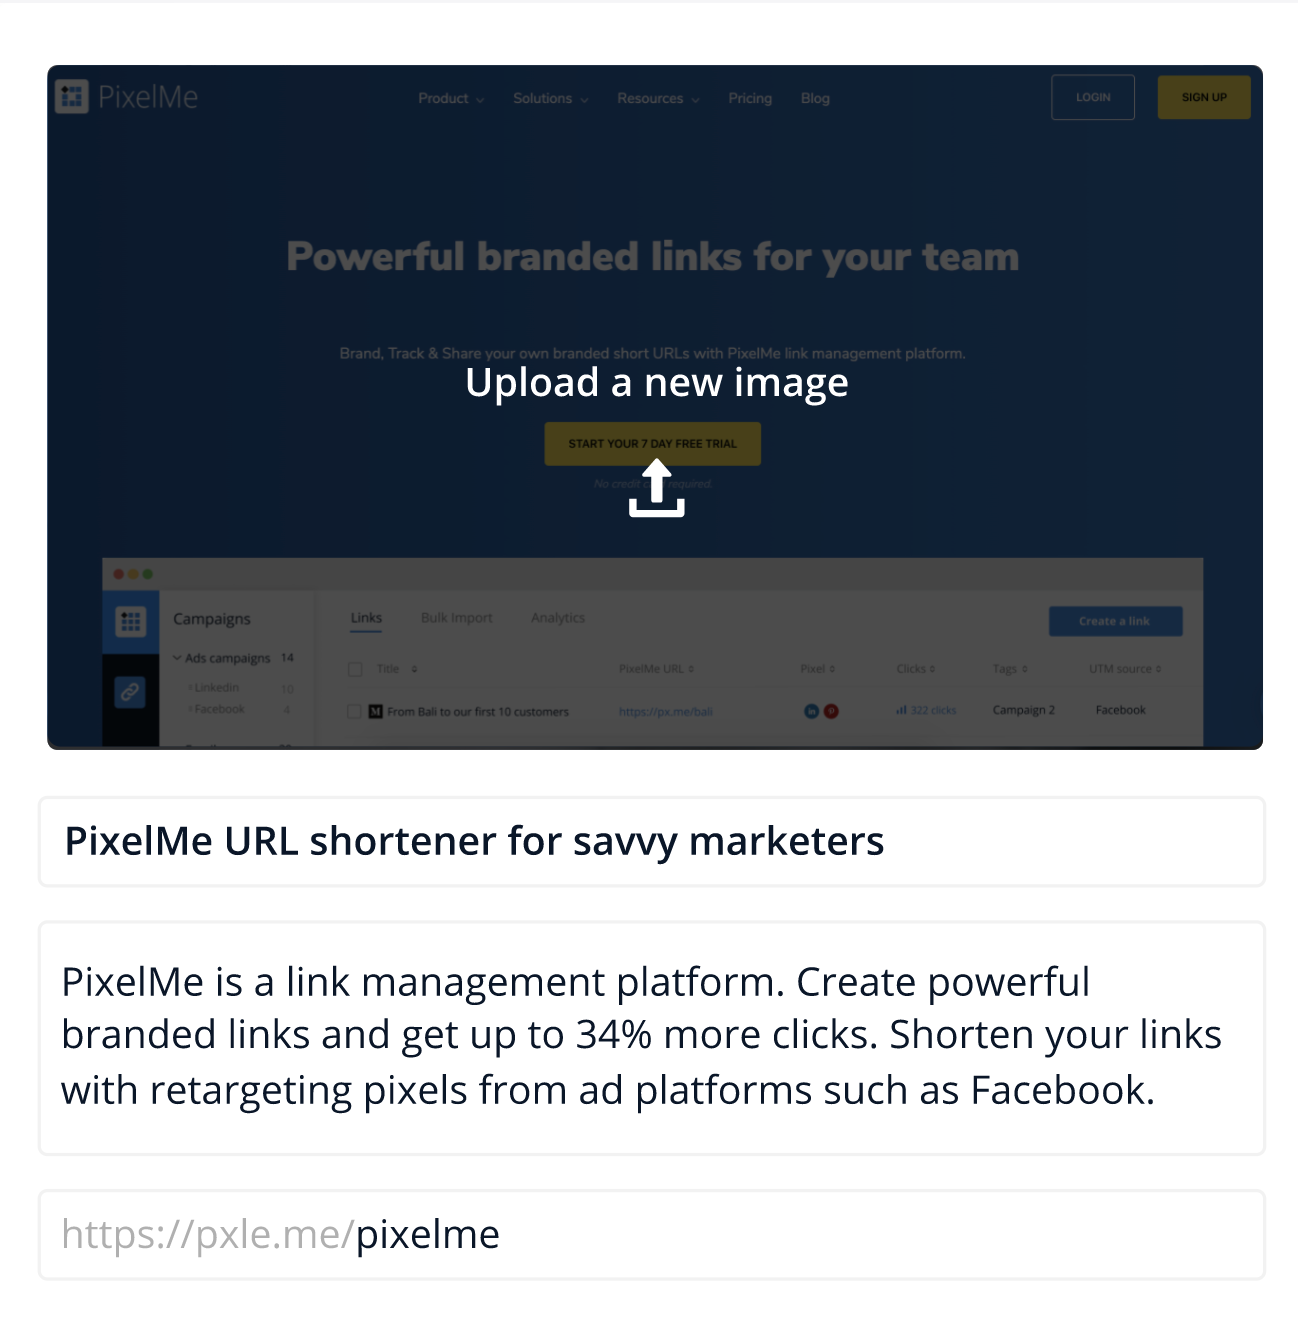Collapse the Ads campaigns tree item
This screenshot has width=1298, height=1324.
[x=177, y=658]
